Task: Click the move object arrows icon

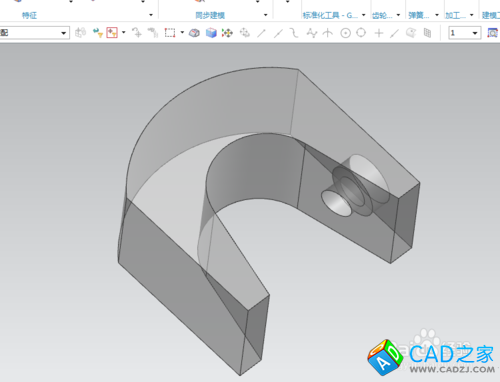Action: [227, 33]
